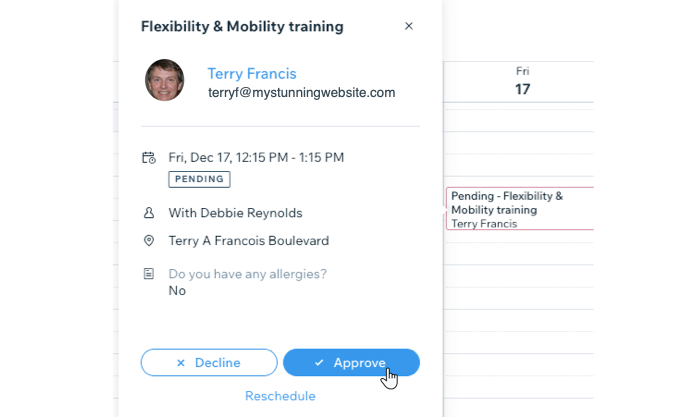
Task: Click With Debbie Reynolds staff text
Action: pos(235,213)
